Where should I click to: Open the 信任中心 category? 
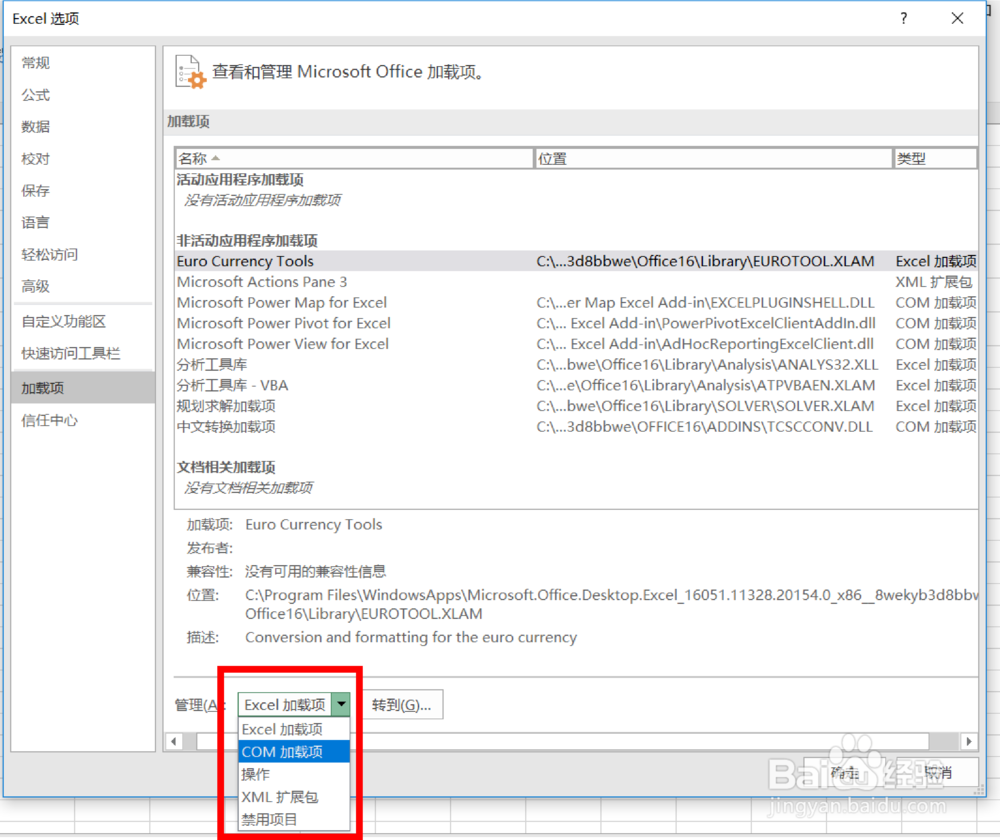83,420
